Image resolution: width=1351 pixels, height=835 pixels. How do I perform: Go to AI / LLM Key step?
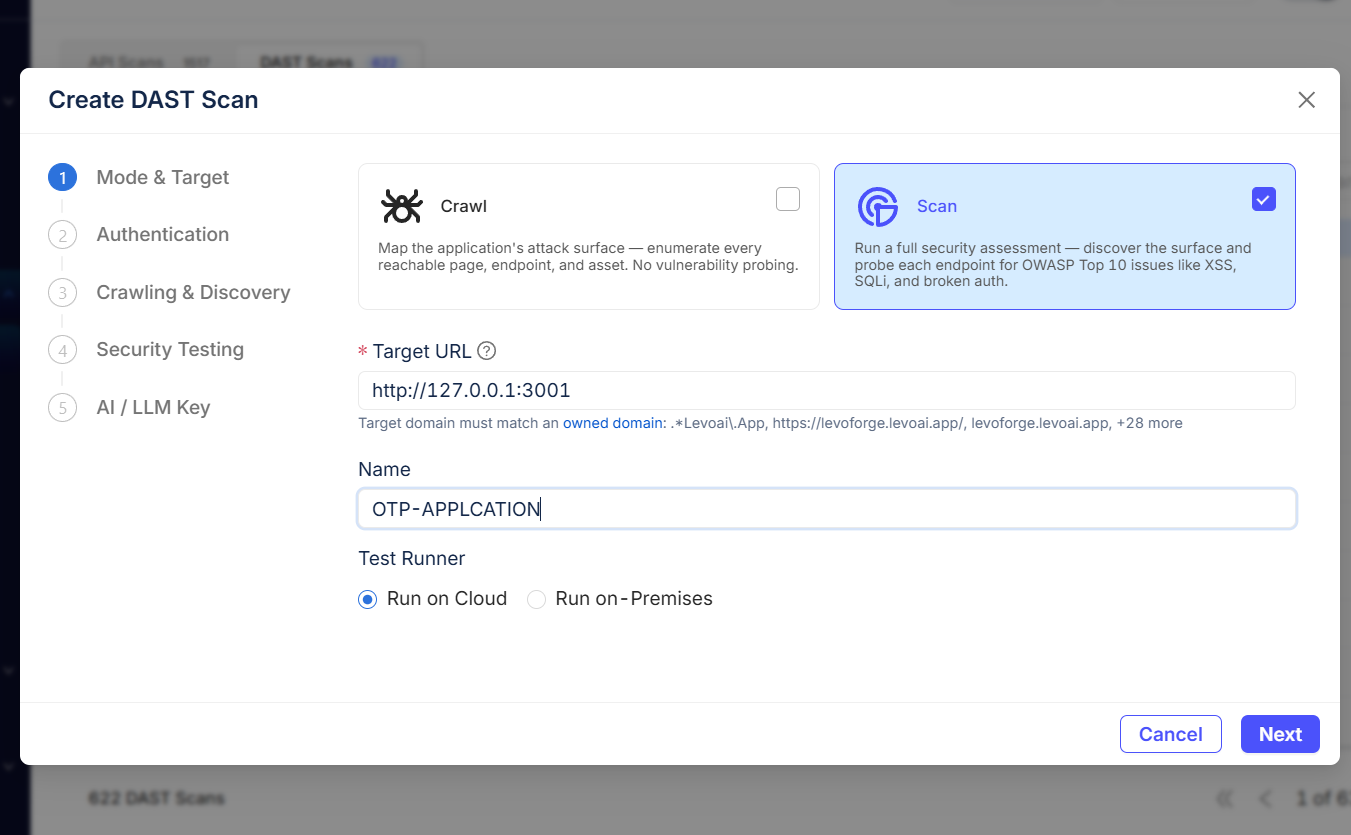click(153, 407)
